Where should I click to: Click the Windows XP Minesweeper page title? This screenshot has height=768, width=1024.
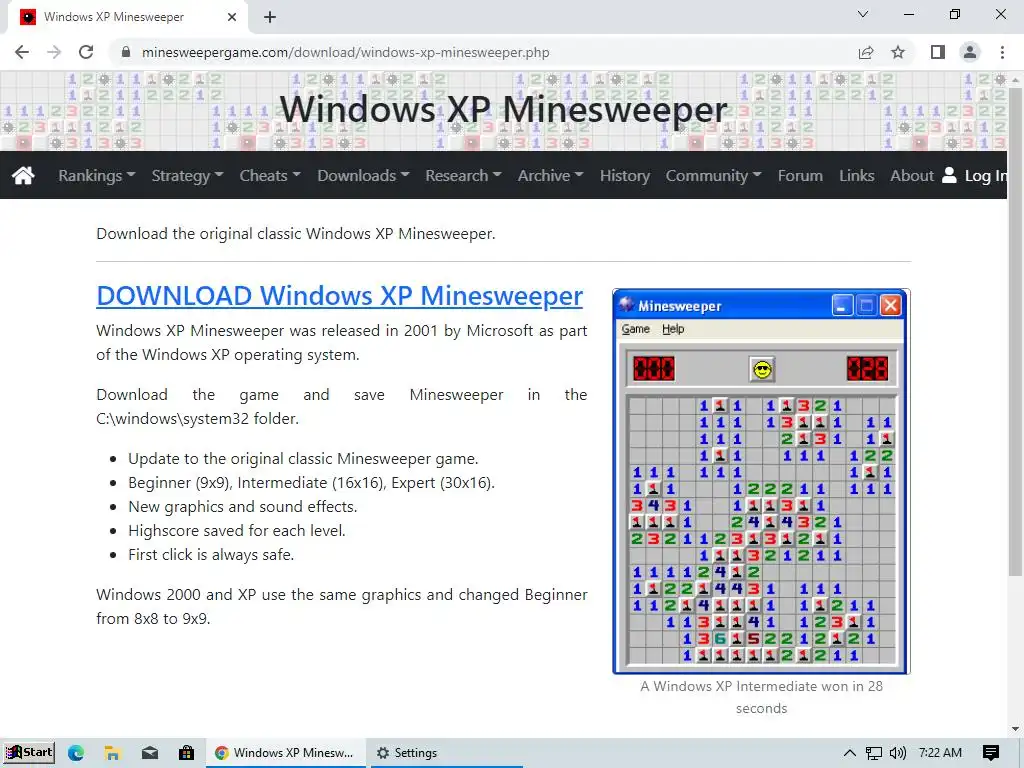pos(504,108)
